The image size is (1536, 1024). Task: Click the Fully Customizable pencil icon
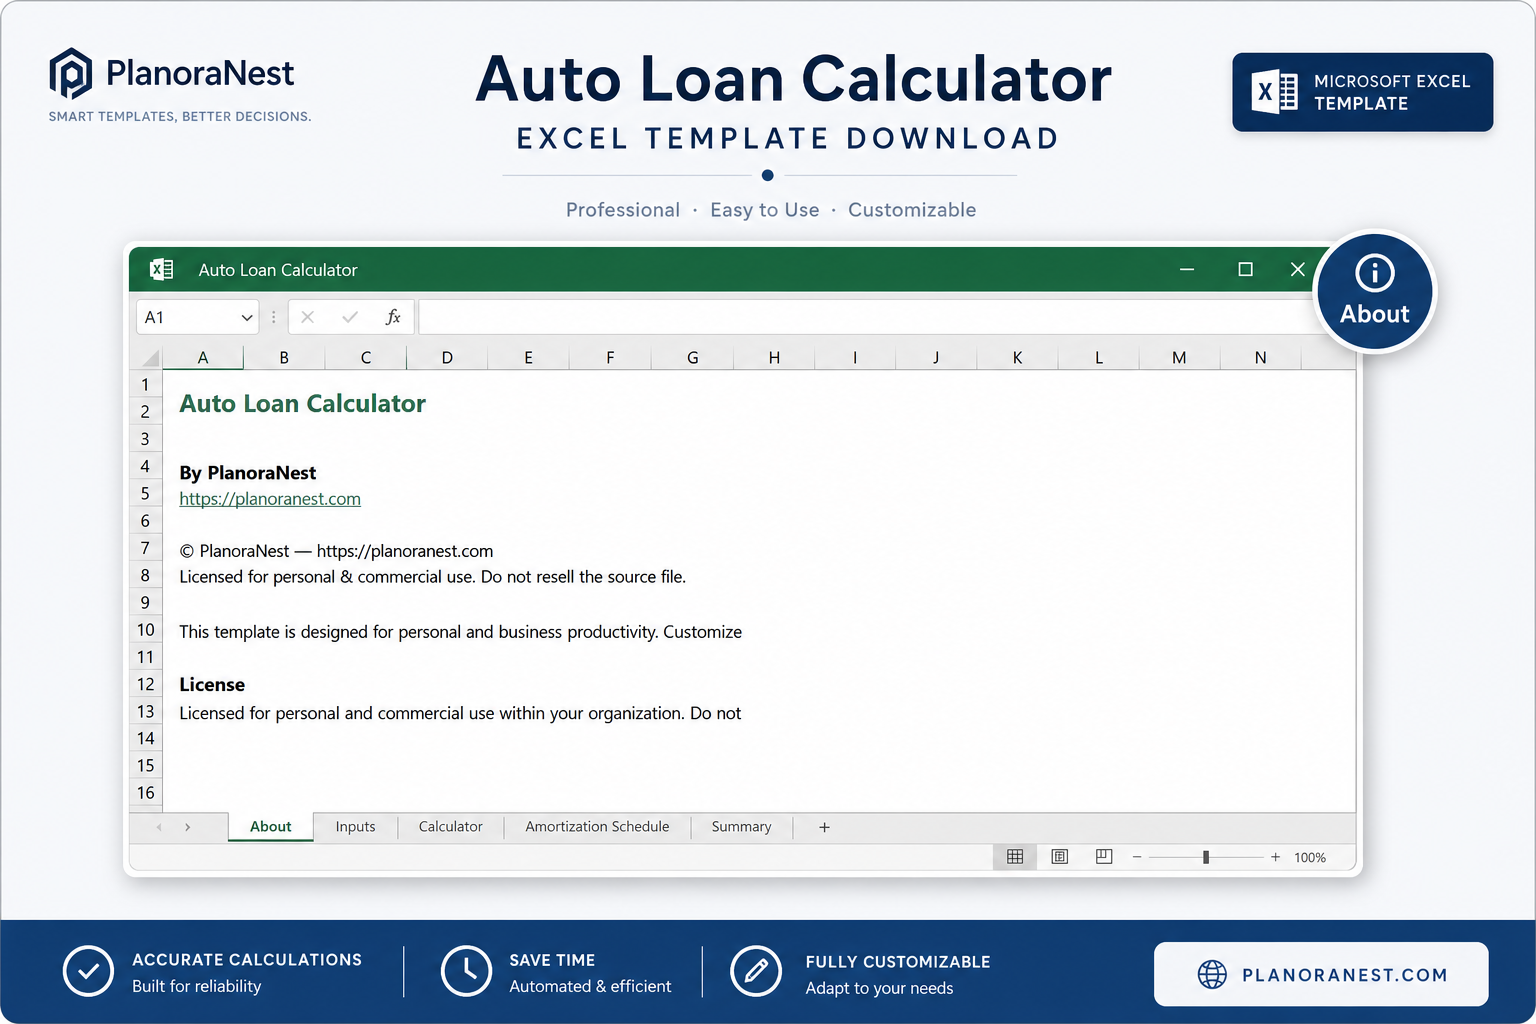(x=756, y=971)
